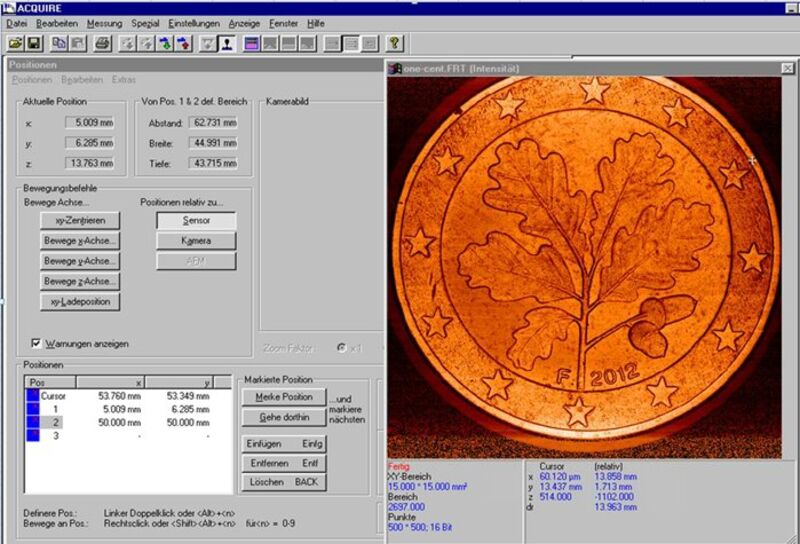Click the Abstand field showing 62.731 mm
This screenshot has height=544, width=800.
(213, 122)
